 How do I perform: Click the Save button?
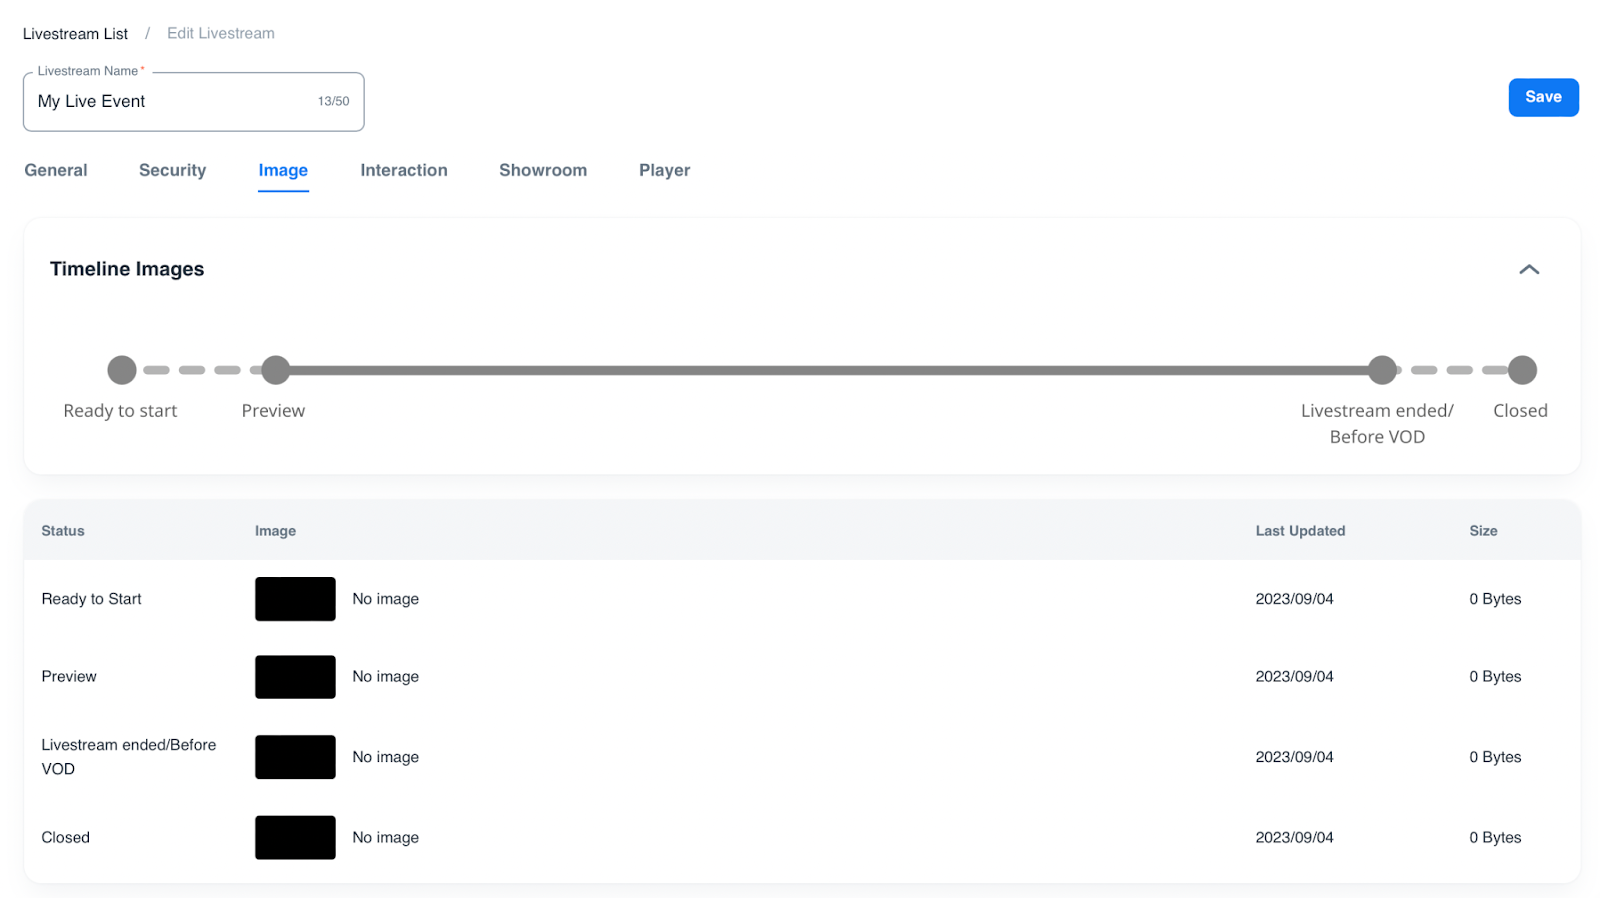[x=1542, y=97]
